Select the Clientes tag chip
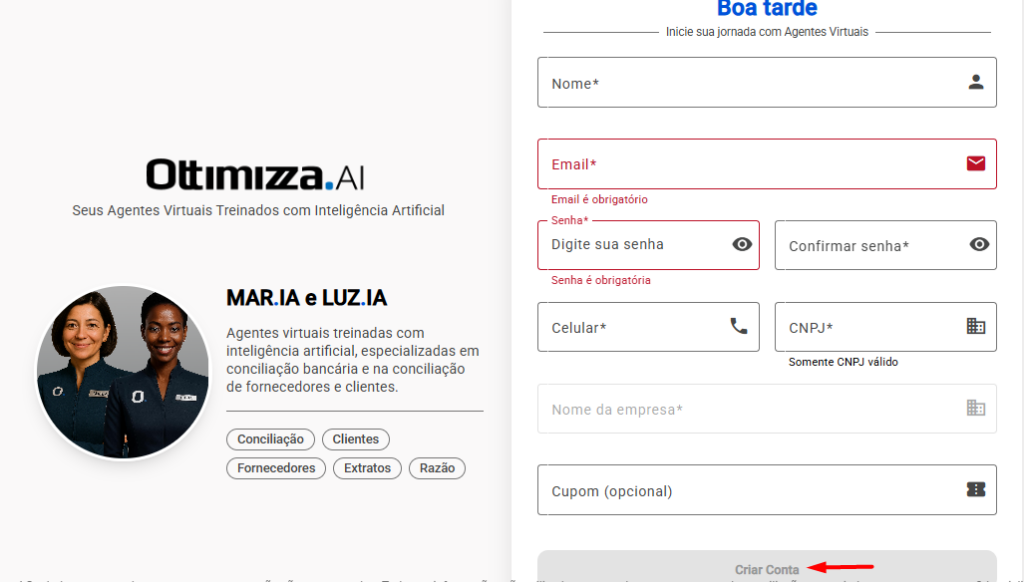Screen dimensions: 1024x582 click(x=356, y=439)
